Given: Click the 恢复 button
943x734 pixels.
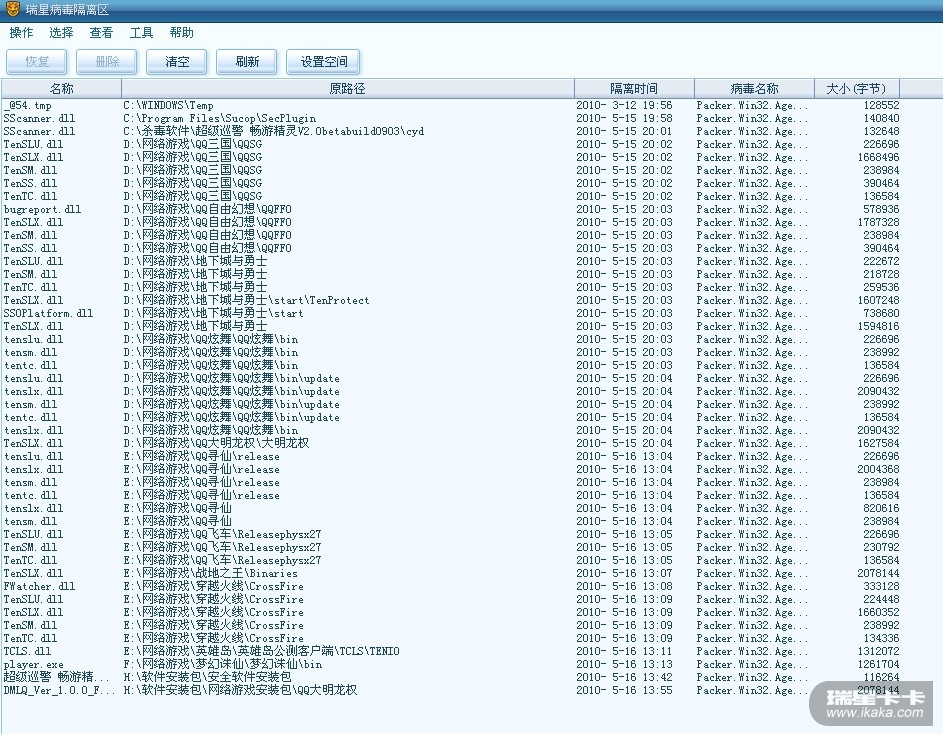Looking at the screenshot, I should pyautogui.click(x=37, y=61).
